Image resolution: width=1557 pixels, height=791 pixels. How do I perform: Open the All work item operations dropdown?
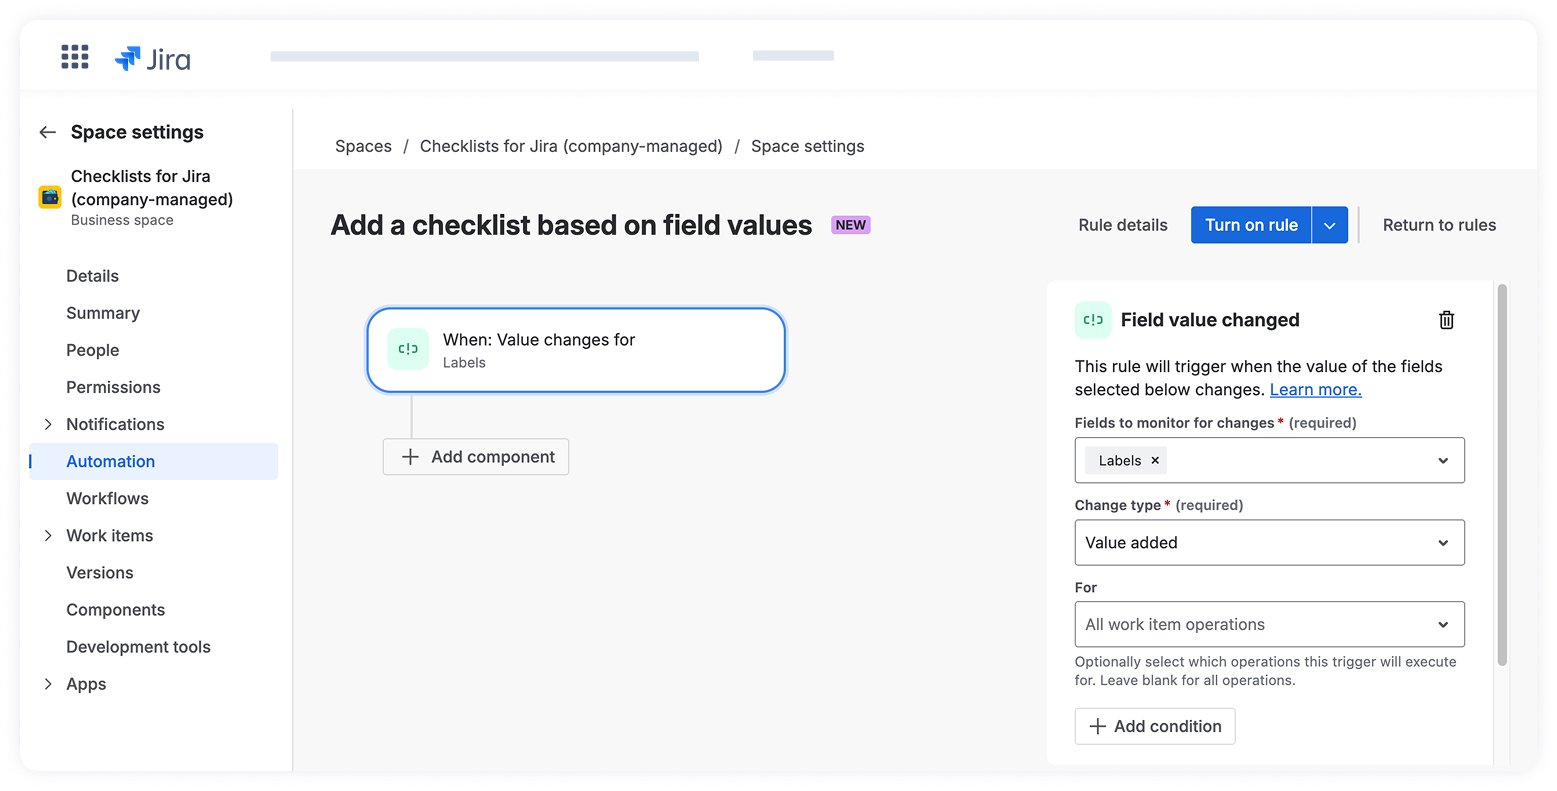[1269, 625]
